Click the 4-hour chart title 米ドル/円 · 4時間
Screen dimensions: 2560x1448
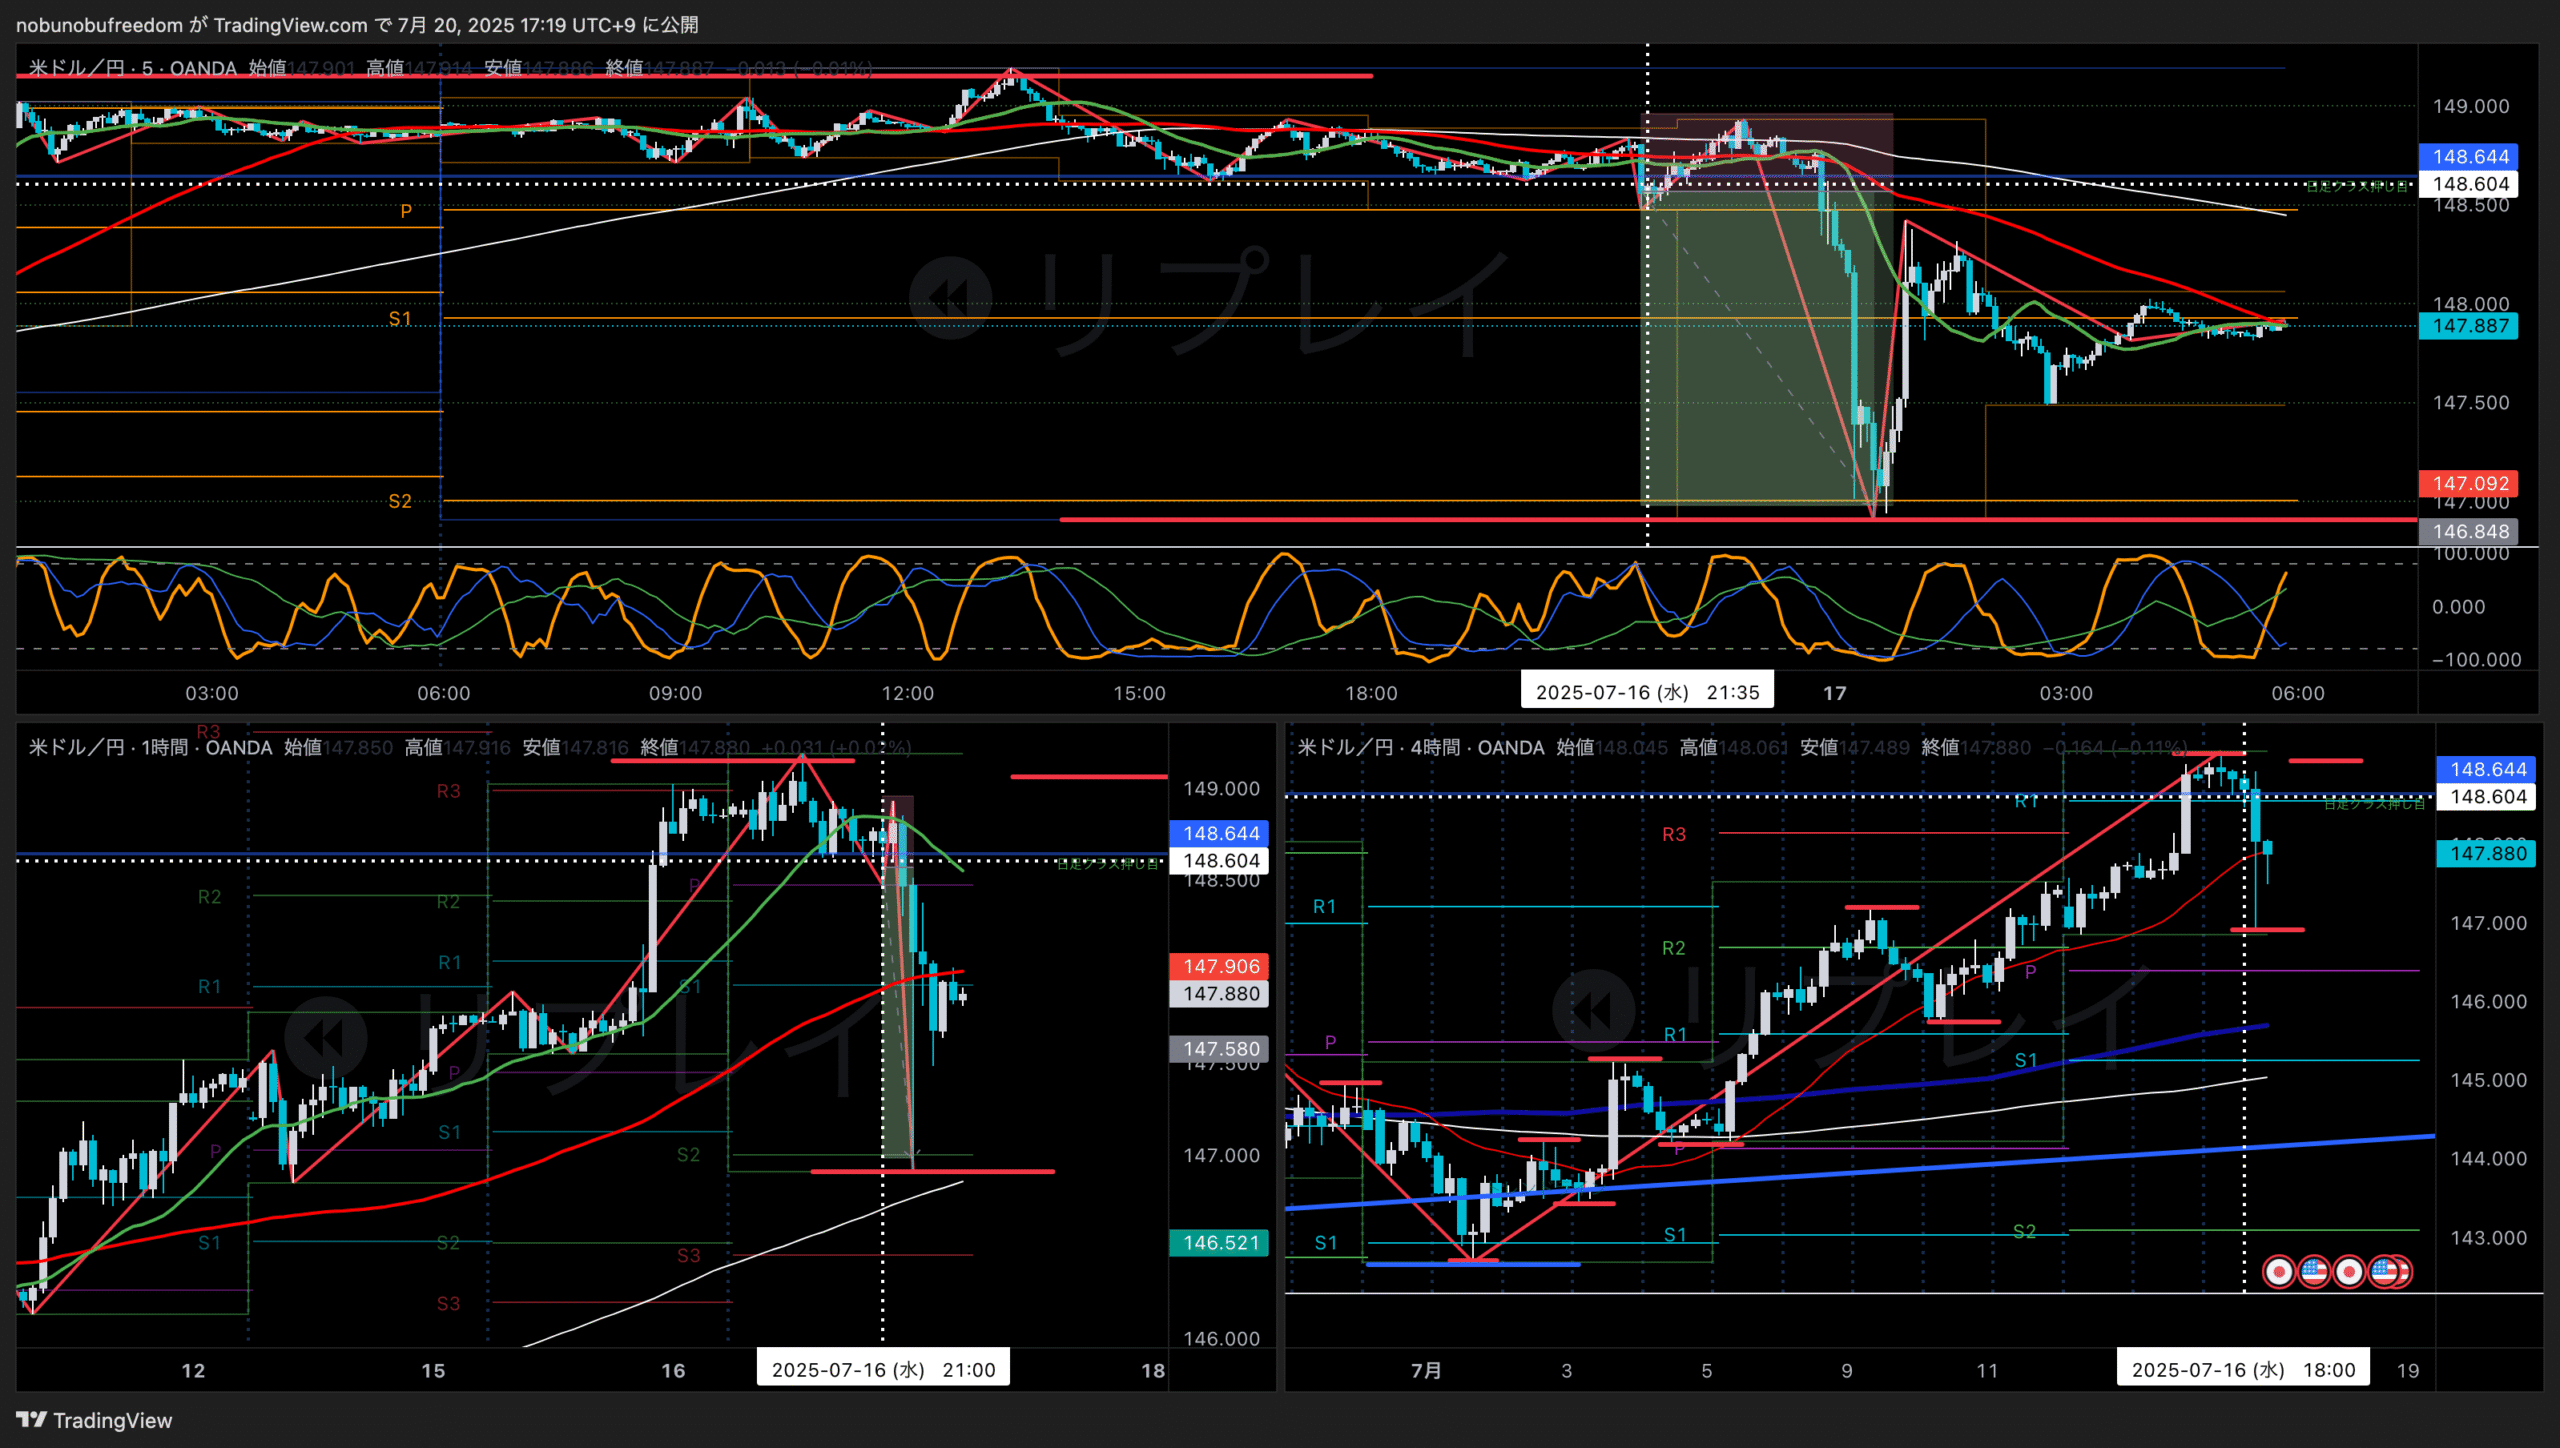pos(1421,747)
